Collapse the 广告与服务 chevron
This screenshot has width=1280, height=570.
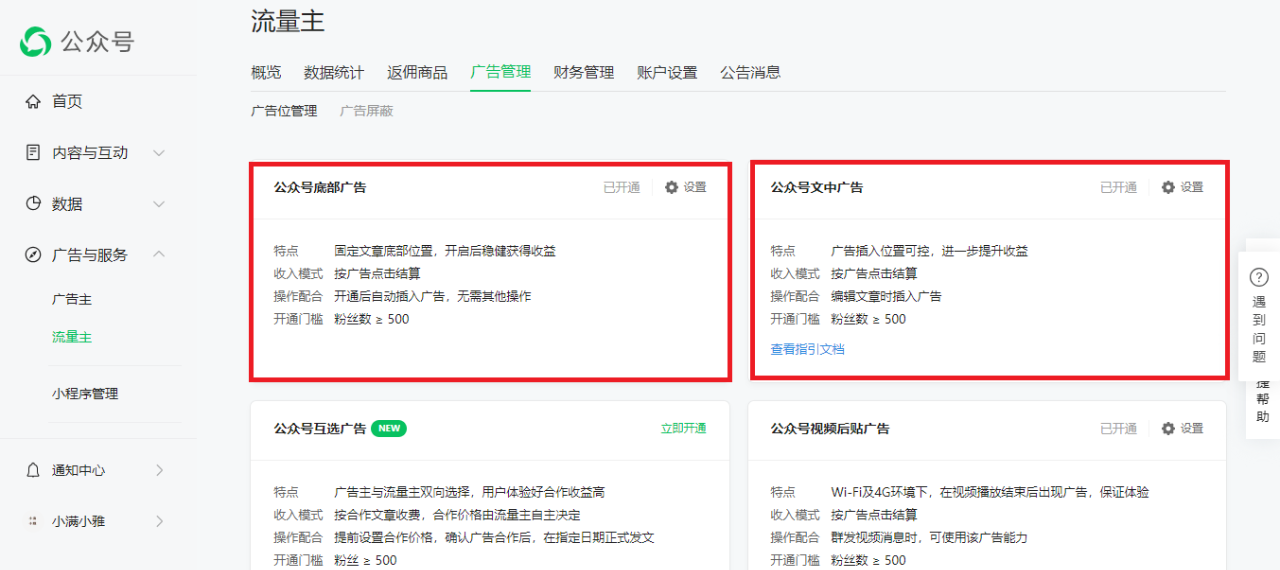click(x=159, y=254)
